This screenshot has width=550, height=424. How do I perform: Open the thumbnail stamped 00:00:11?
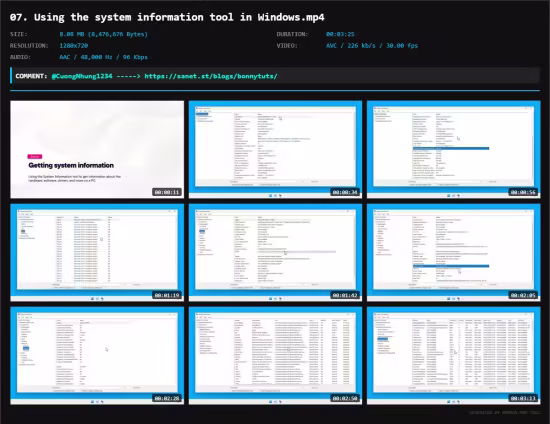97,149
